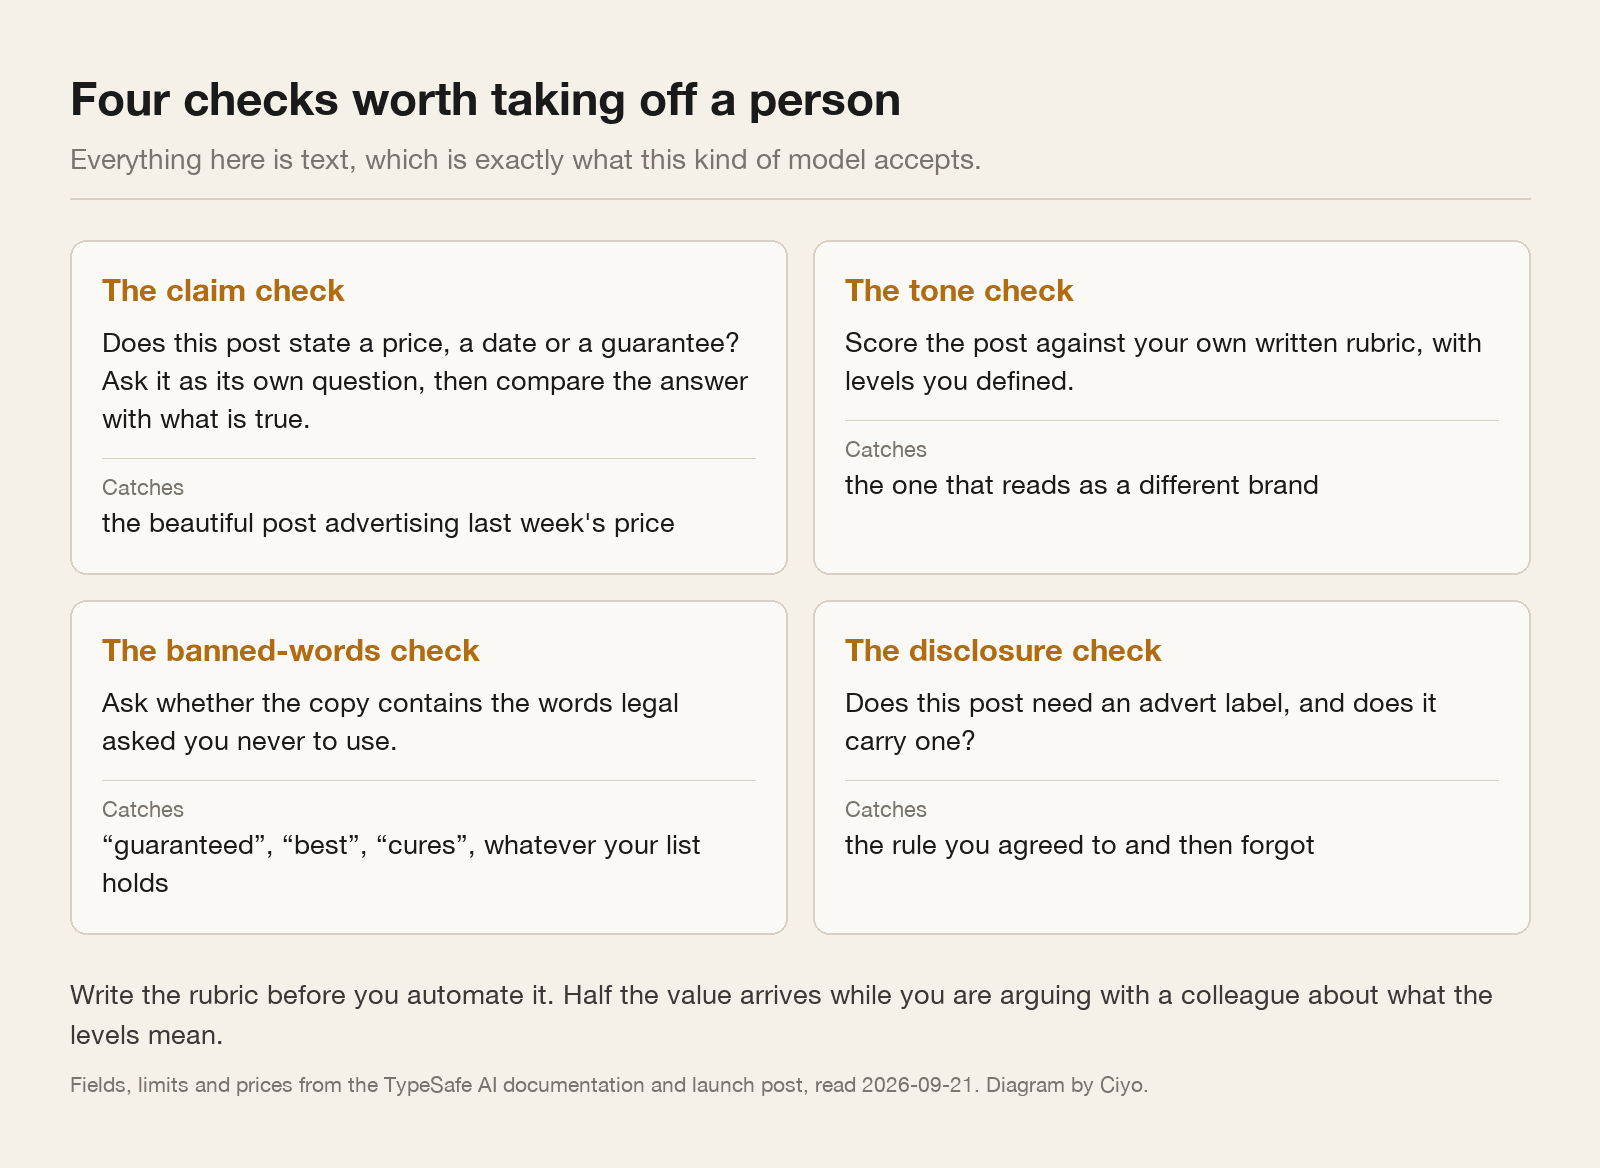1600x1168 pixels.
Task: Click the banned-words description about legal's words
Action: (390, 722)
